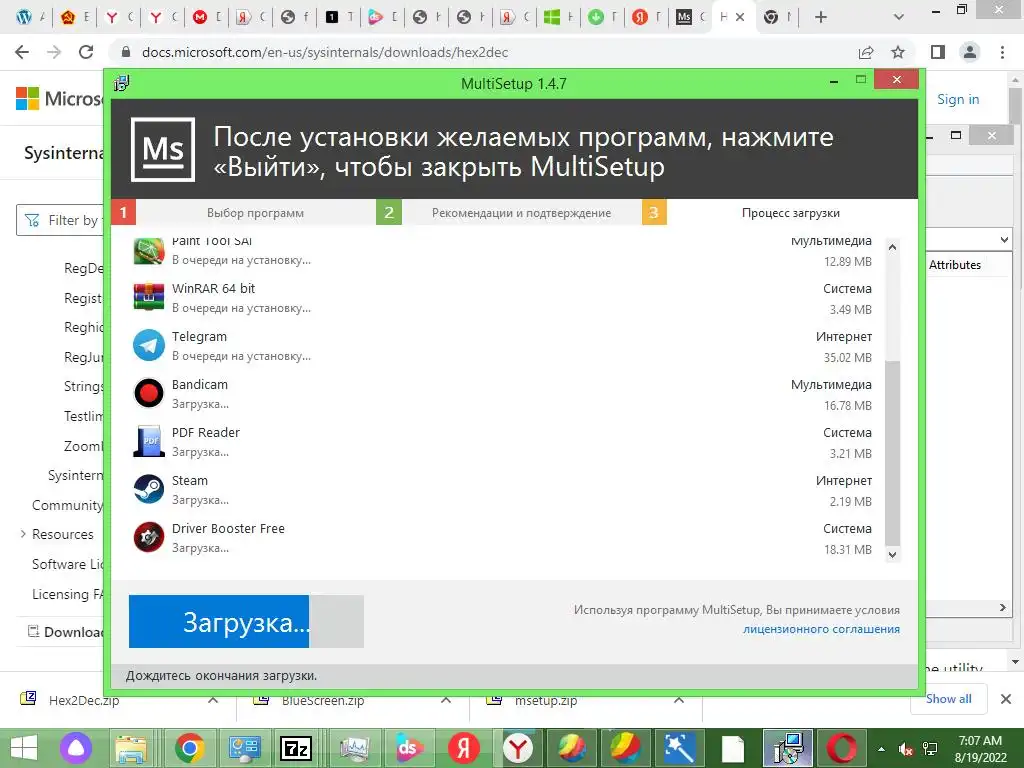Click the MultiSetup title bar app icon
The image size is (1024, 768).
(x=121, y=83)
